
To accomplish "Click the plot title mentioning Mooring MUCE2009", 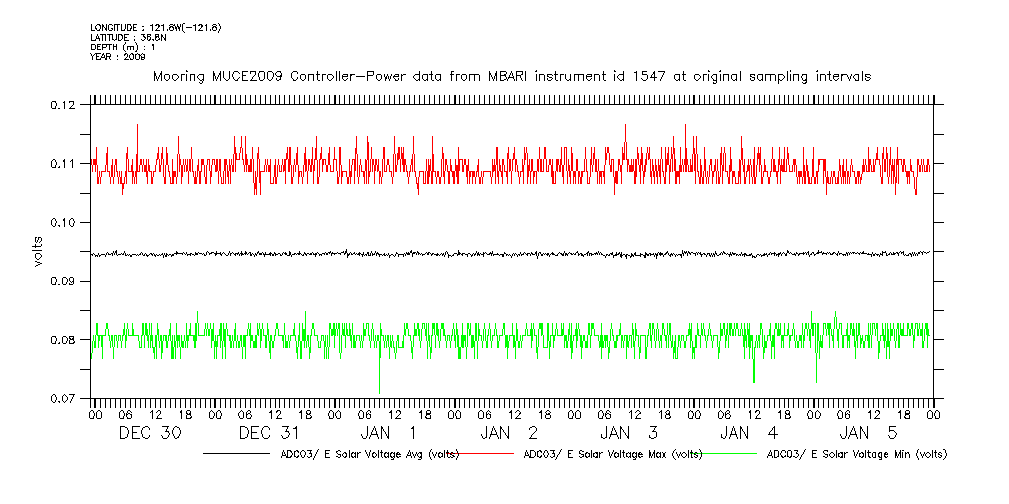I will click(x=510, y=76).
